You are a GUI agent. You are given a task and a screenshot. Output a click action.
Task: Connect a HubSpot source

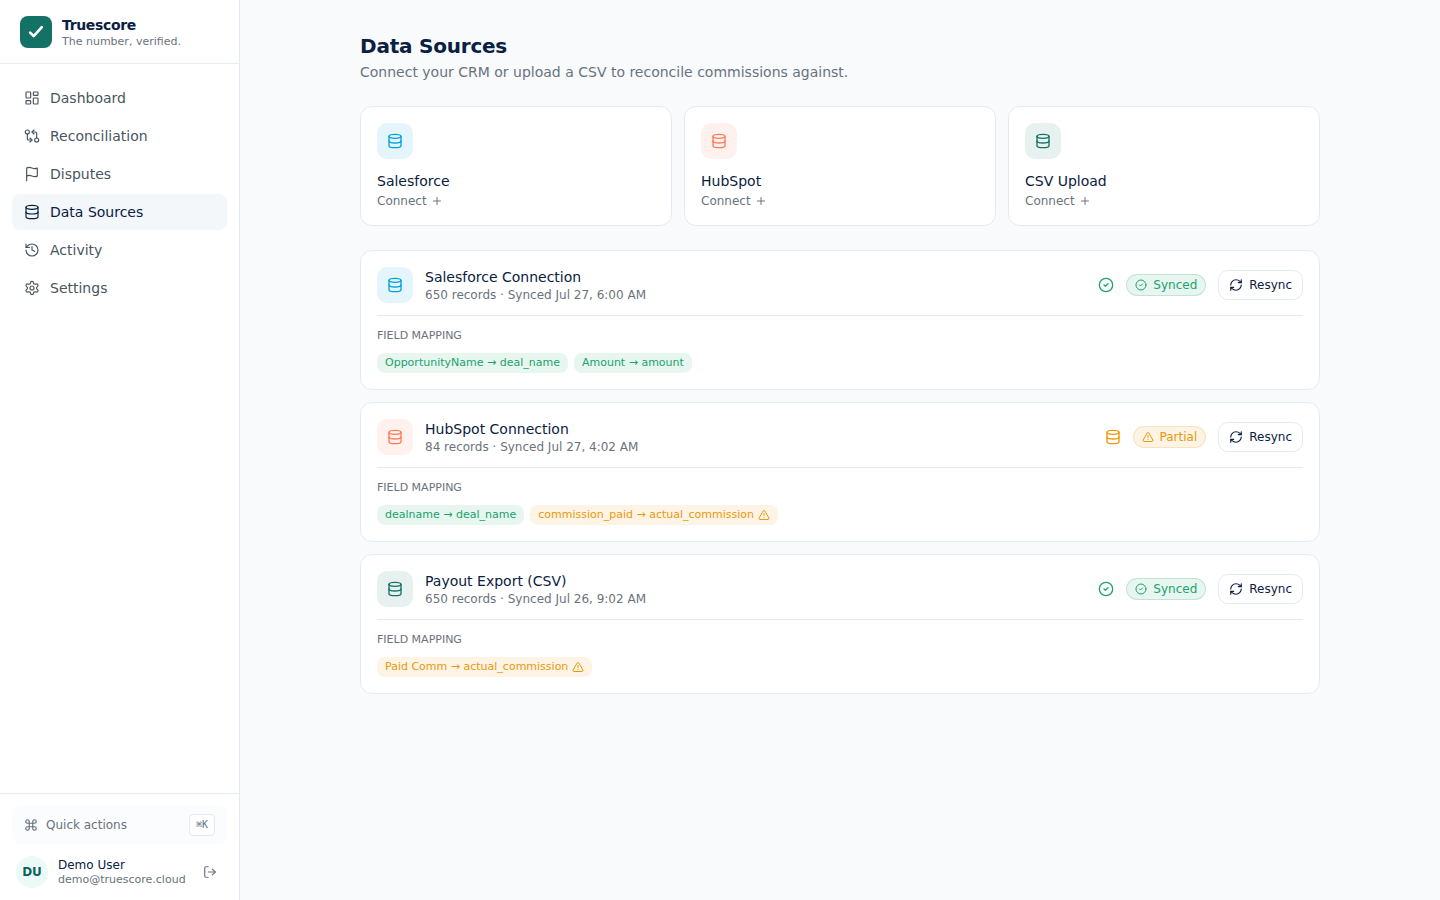[733, 201]
